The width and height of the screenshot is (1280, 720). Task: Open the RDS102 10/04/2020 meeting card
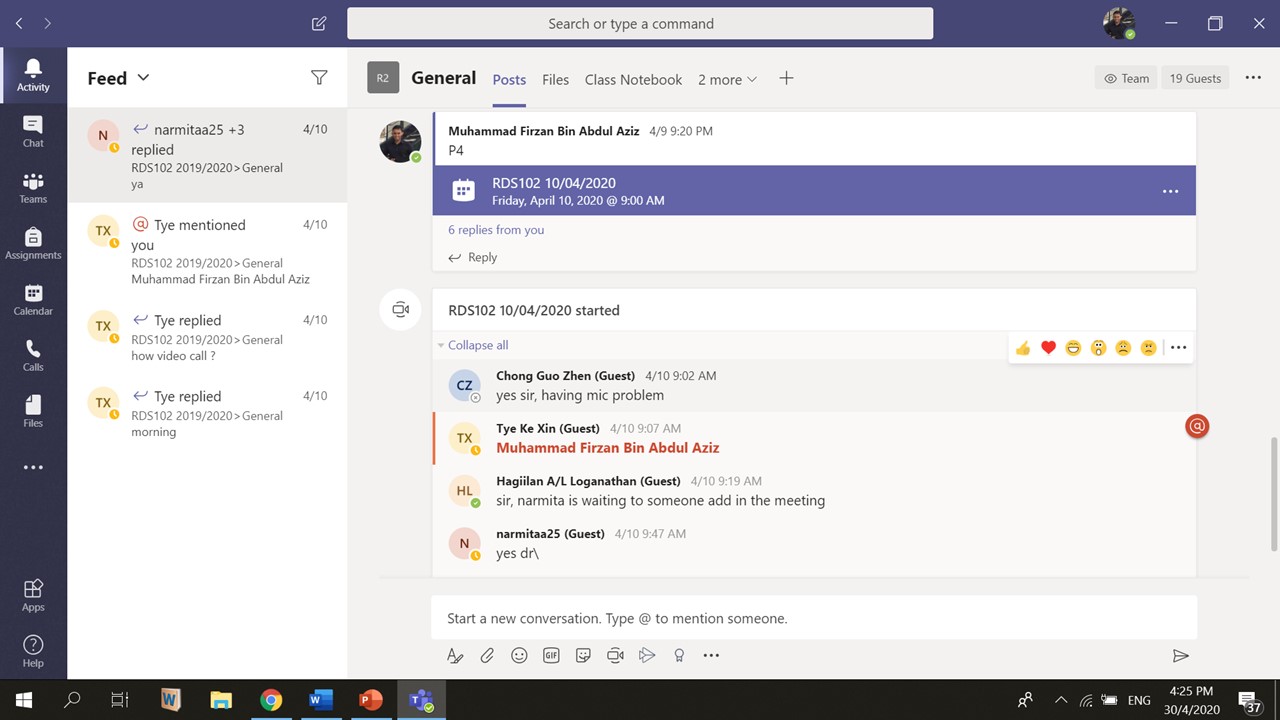tap(814, 190)
